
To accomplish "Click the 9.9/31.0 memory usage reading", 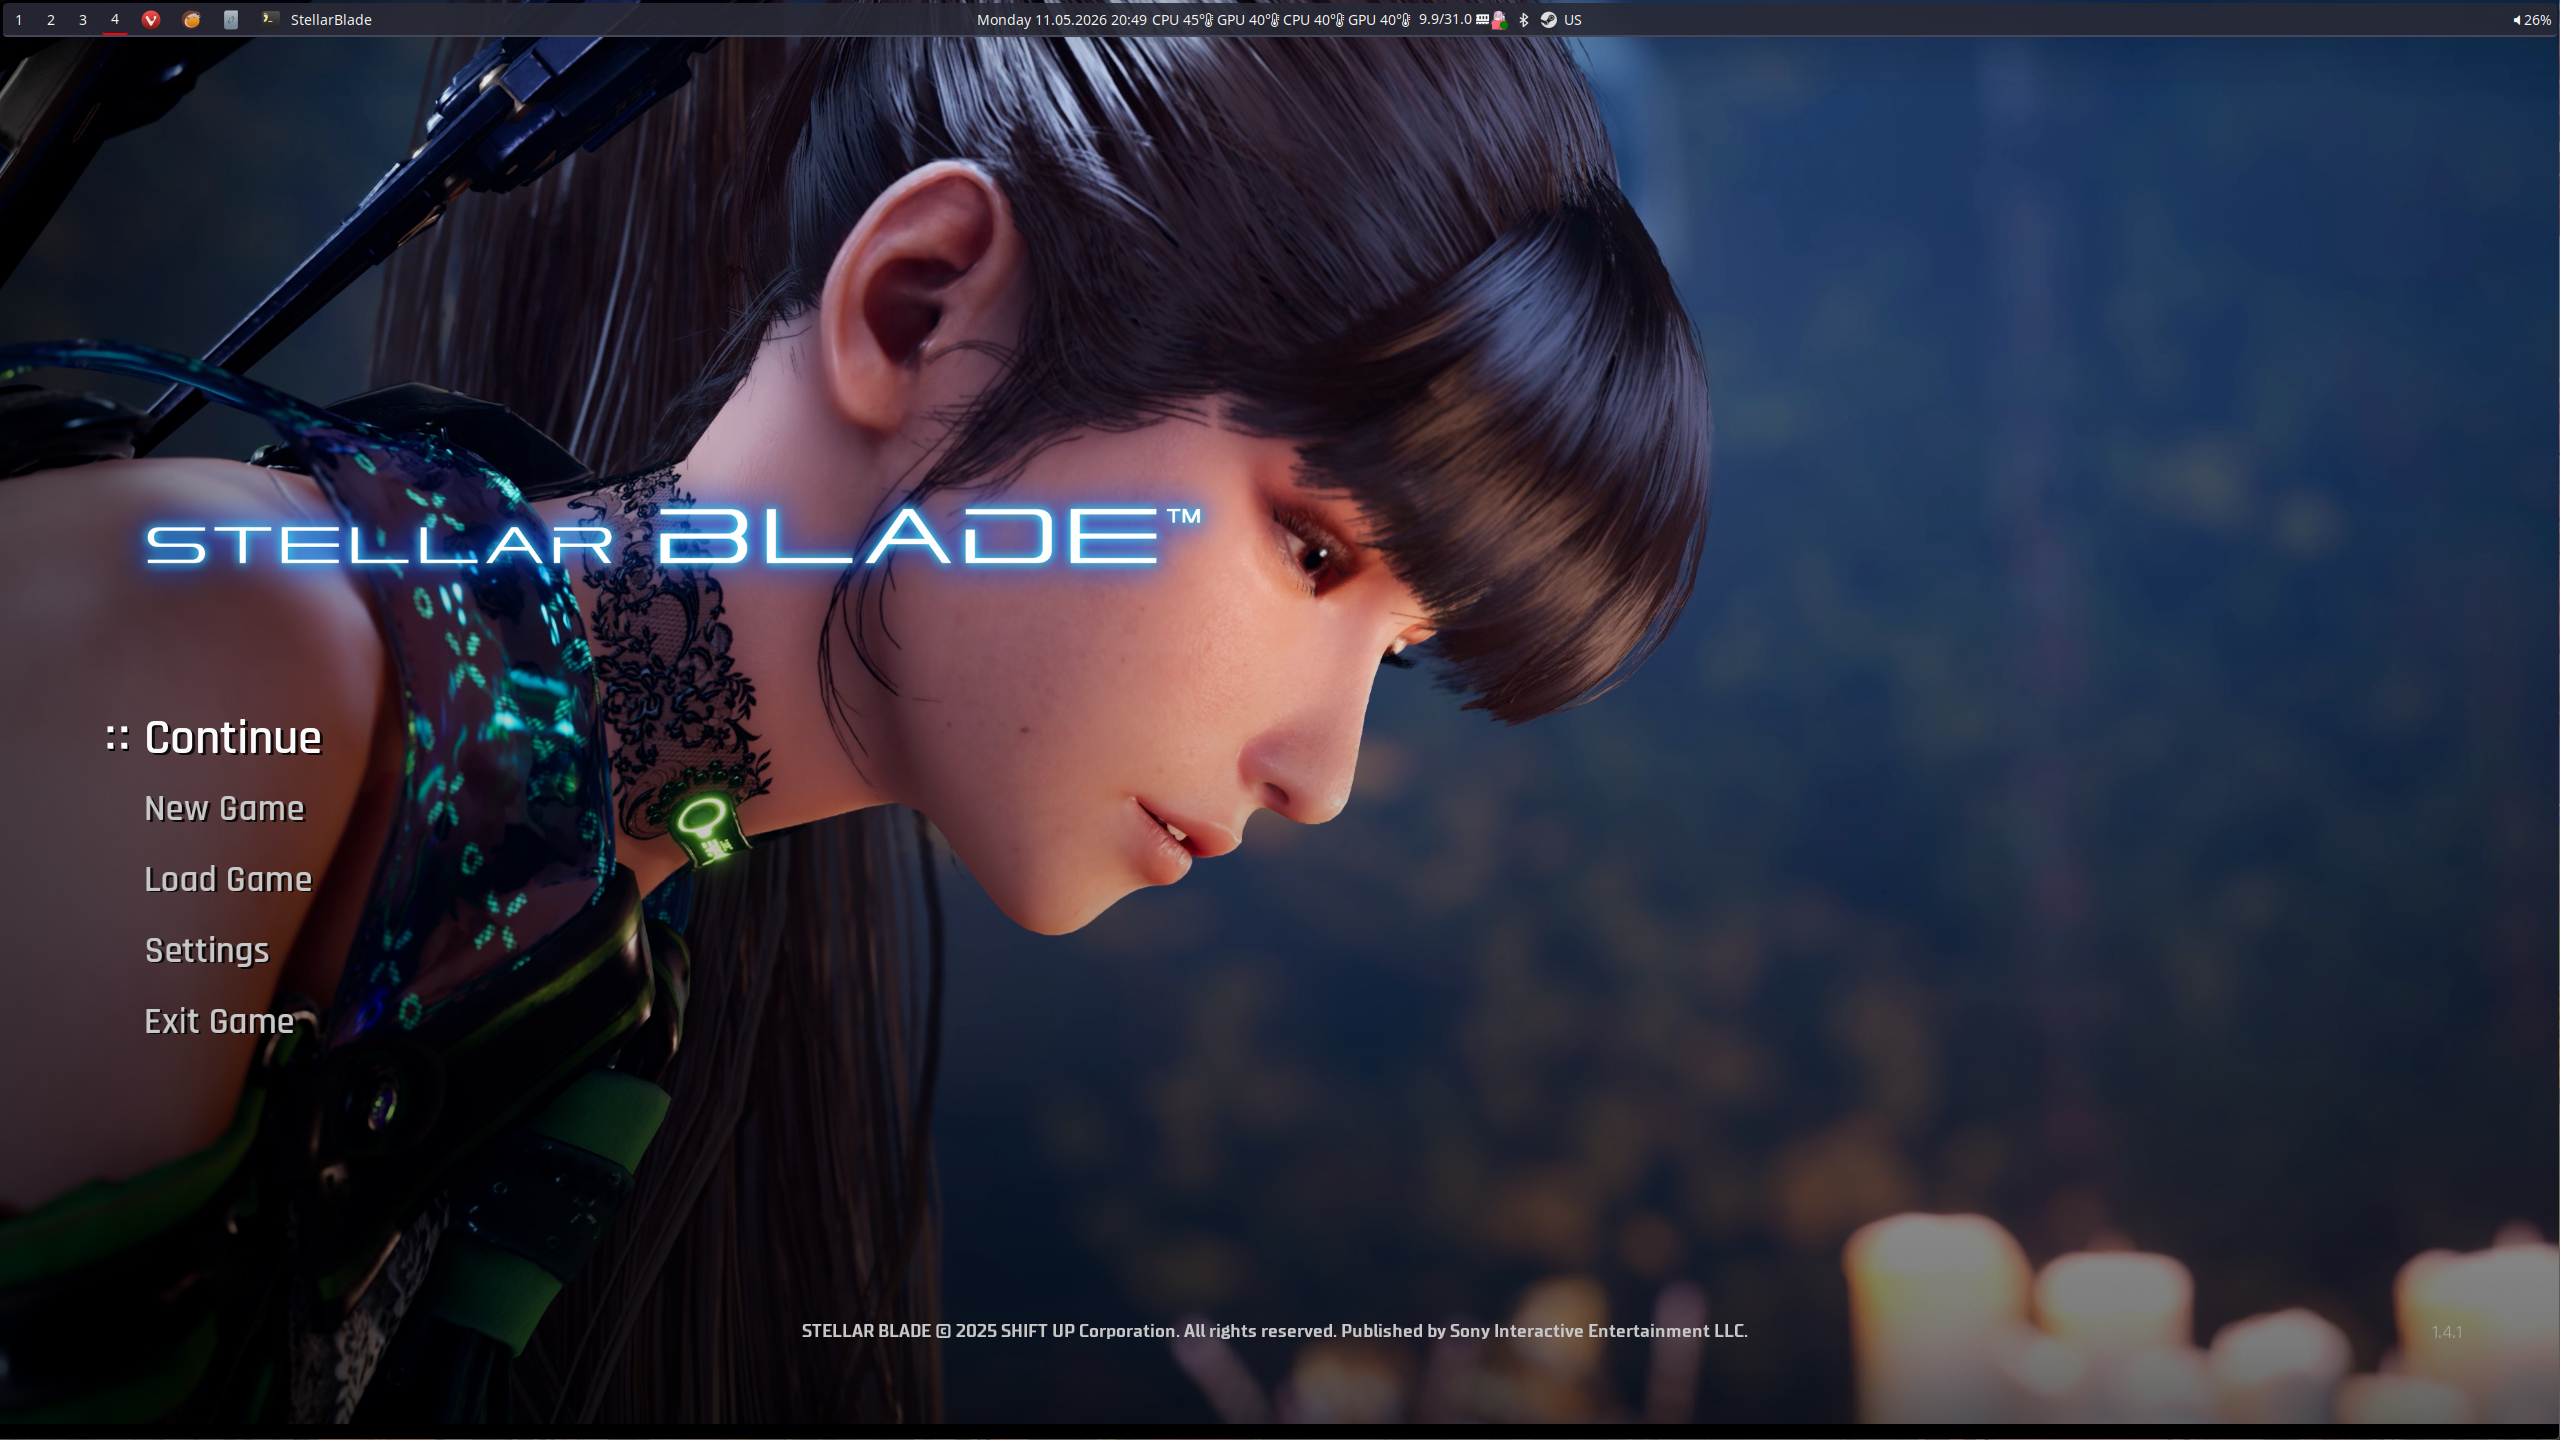I will pos(1445,19).
